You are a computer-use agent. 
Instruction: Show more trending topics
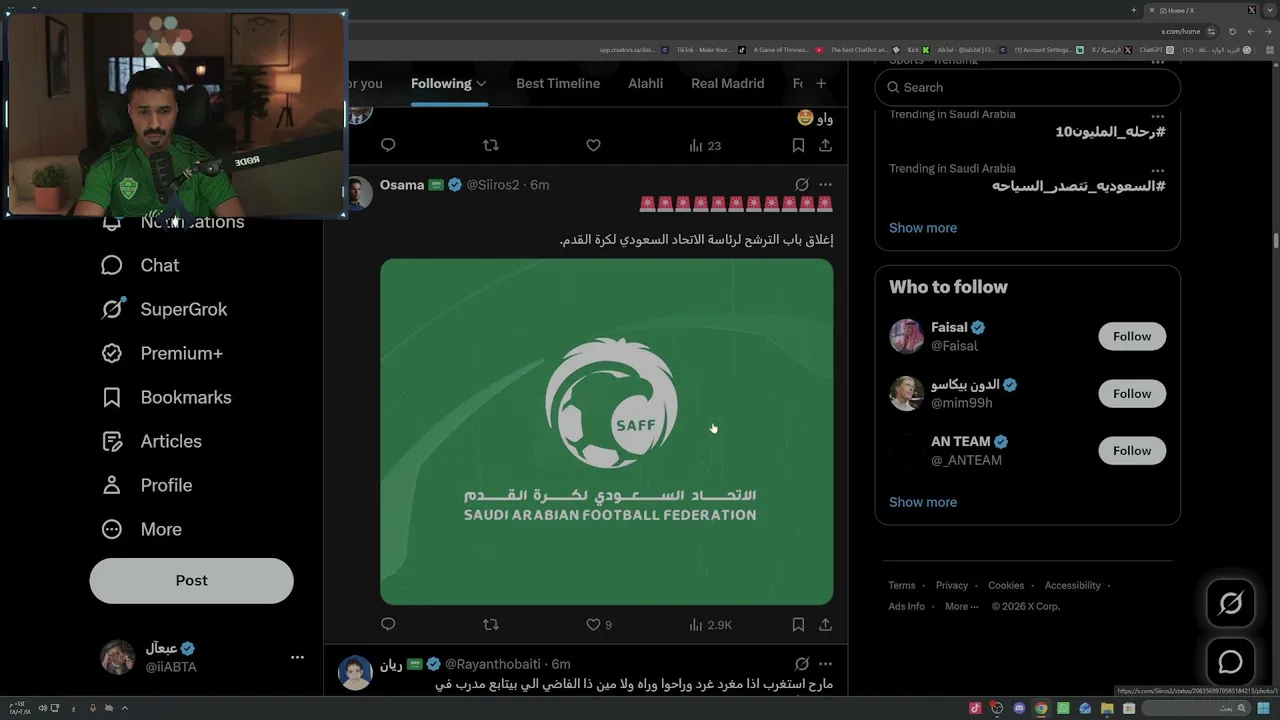coord(923,227)
